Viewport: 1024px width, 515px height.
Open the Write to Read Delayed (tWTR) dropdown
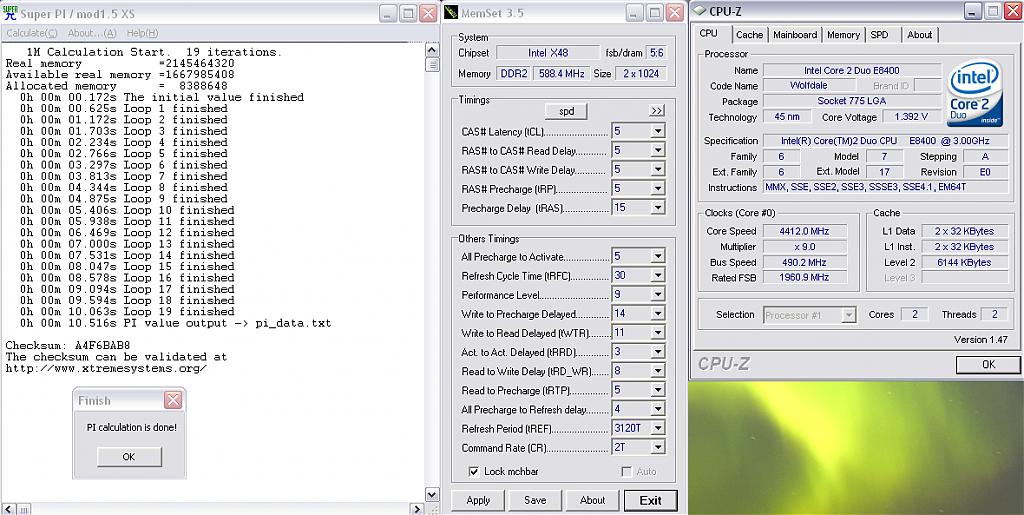(x=658, y=333)
